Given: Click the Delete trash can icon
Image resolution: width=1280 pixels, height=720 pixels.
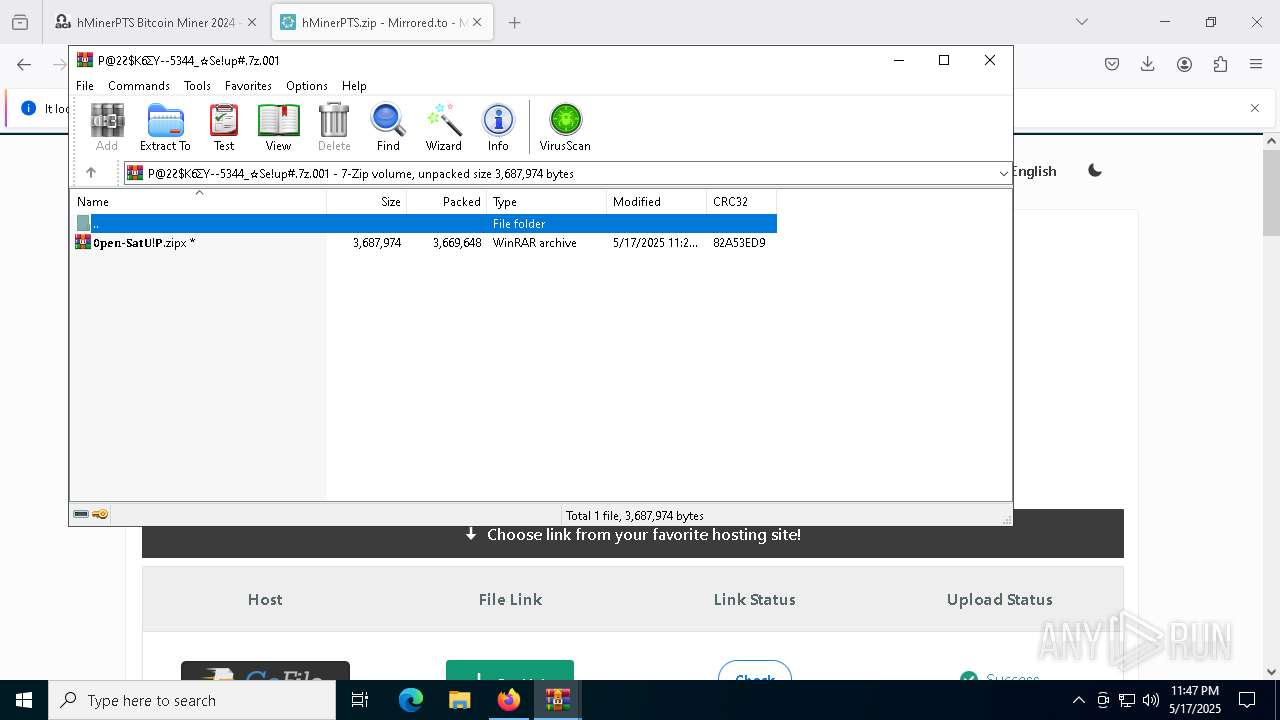Looking at the screenshot, I should [334, 127].
